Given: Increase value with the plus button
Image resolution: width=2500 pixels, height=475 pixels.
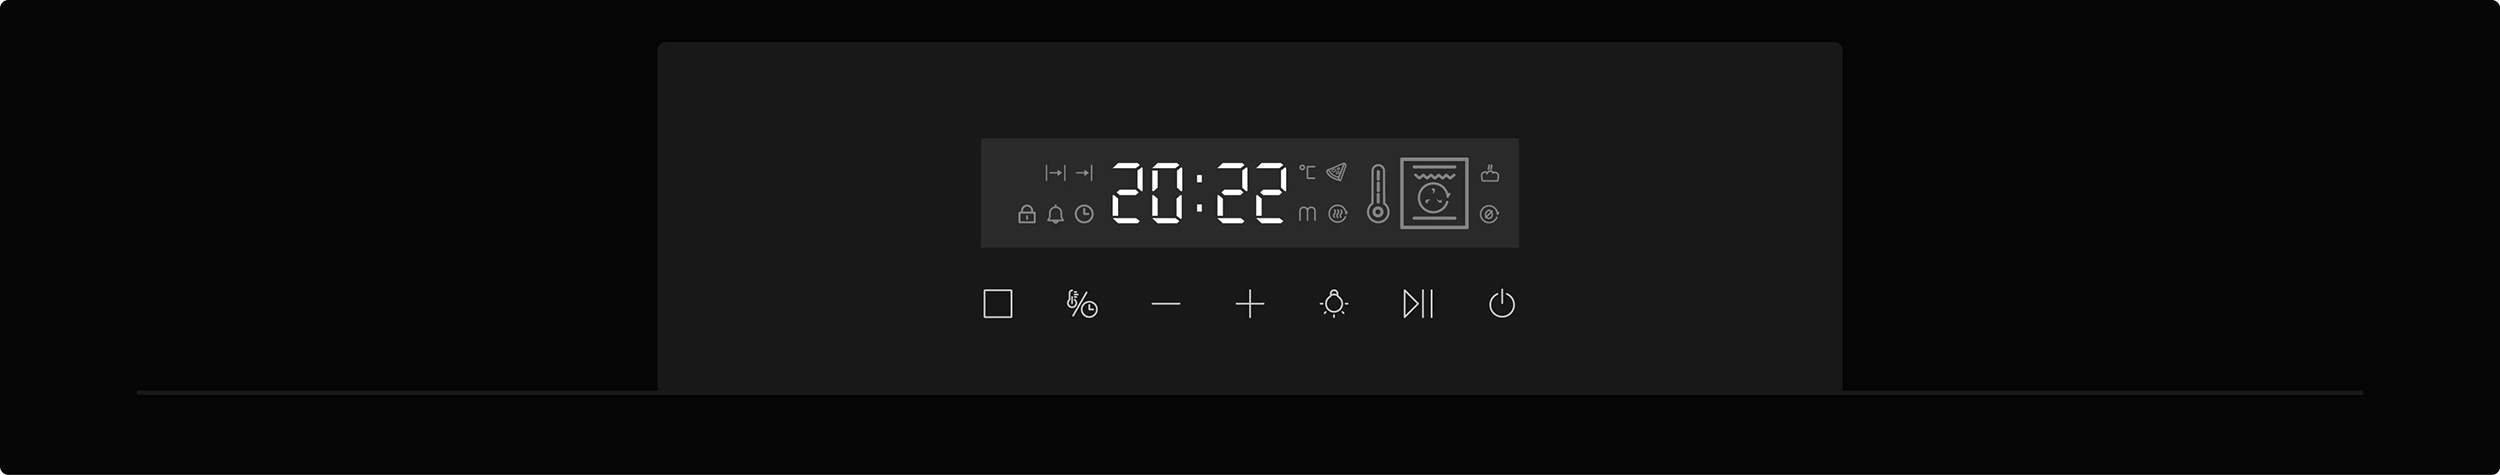Looking at the screenshot, I should point(1250,304).
